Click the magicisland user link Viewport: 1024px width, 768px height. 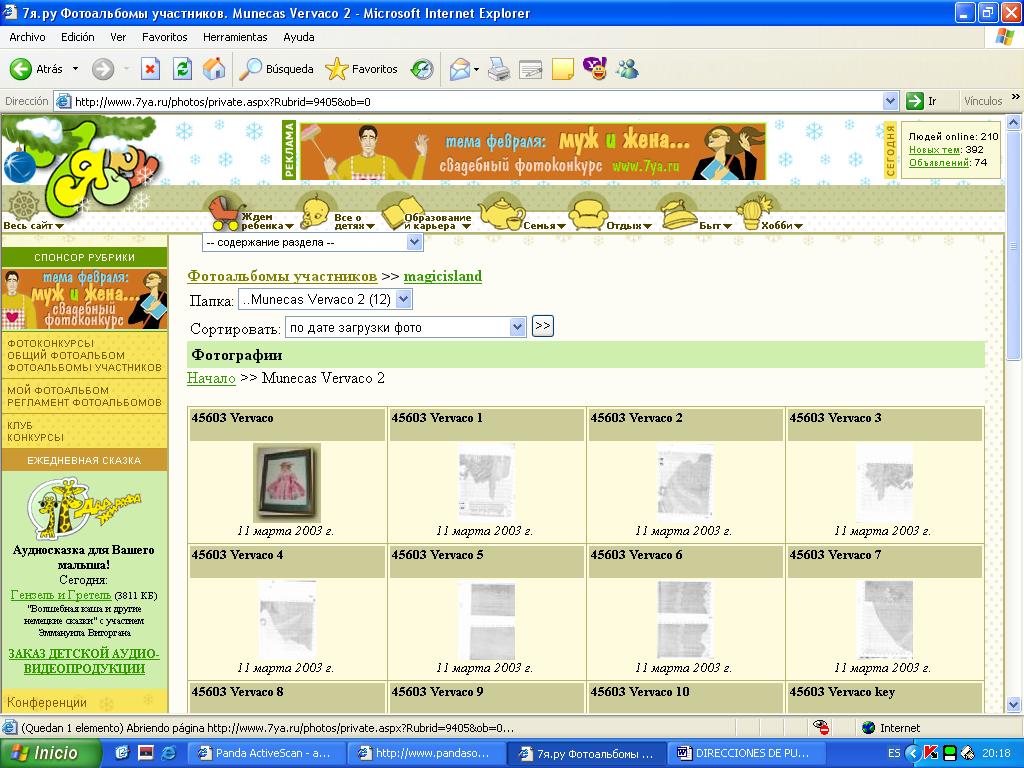pos(443,276)
